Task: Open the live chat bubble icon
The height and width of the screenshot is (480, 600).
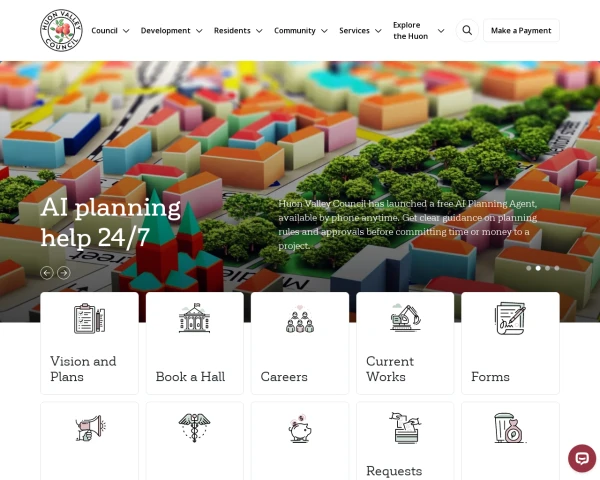Action: (x=582, y=458)
